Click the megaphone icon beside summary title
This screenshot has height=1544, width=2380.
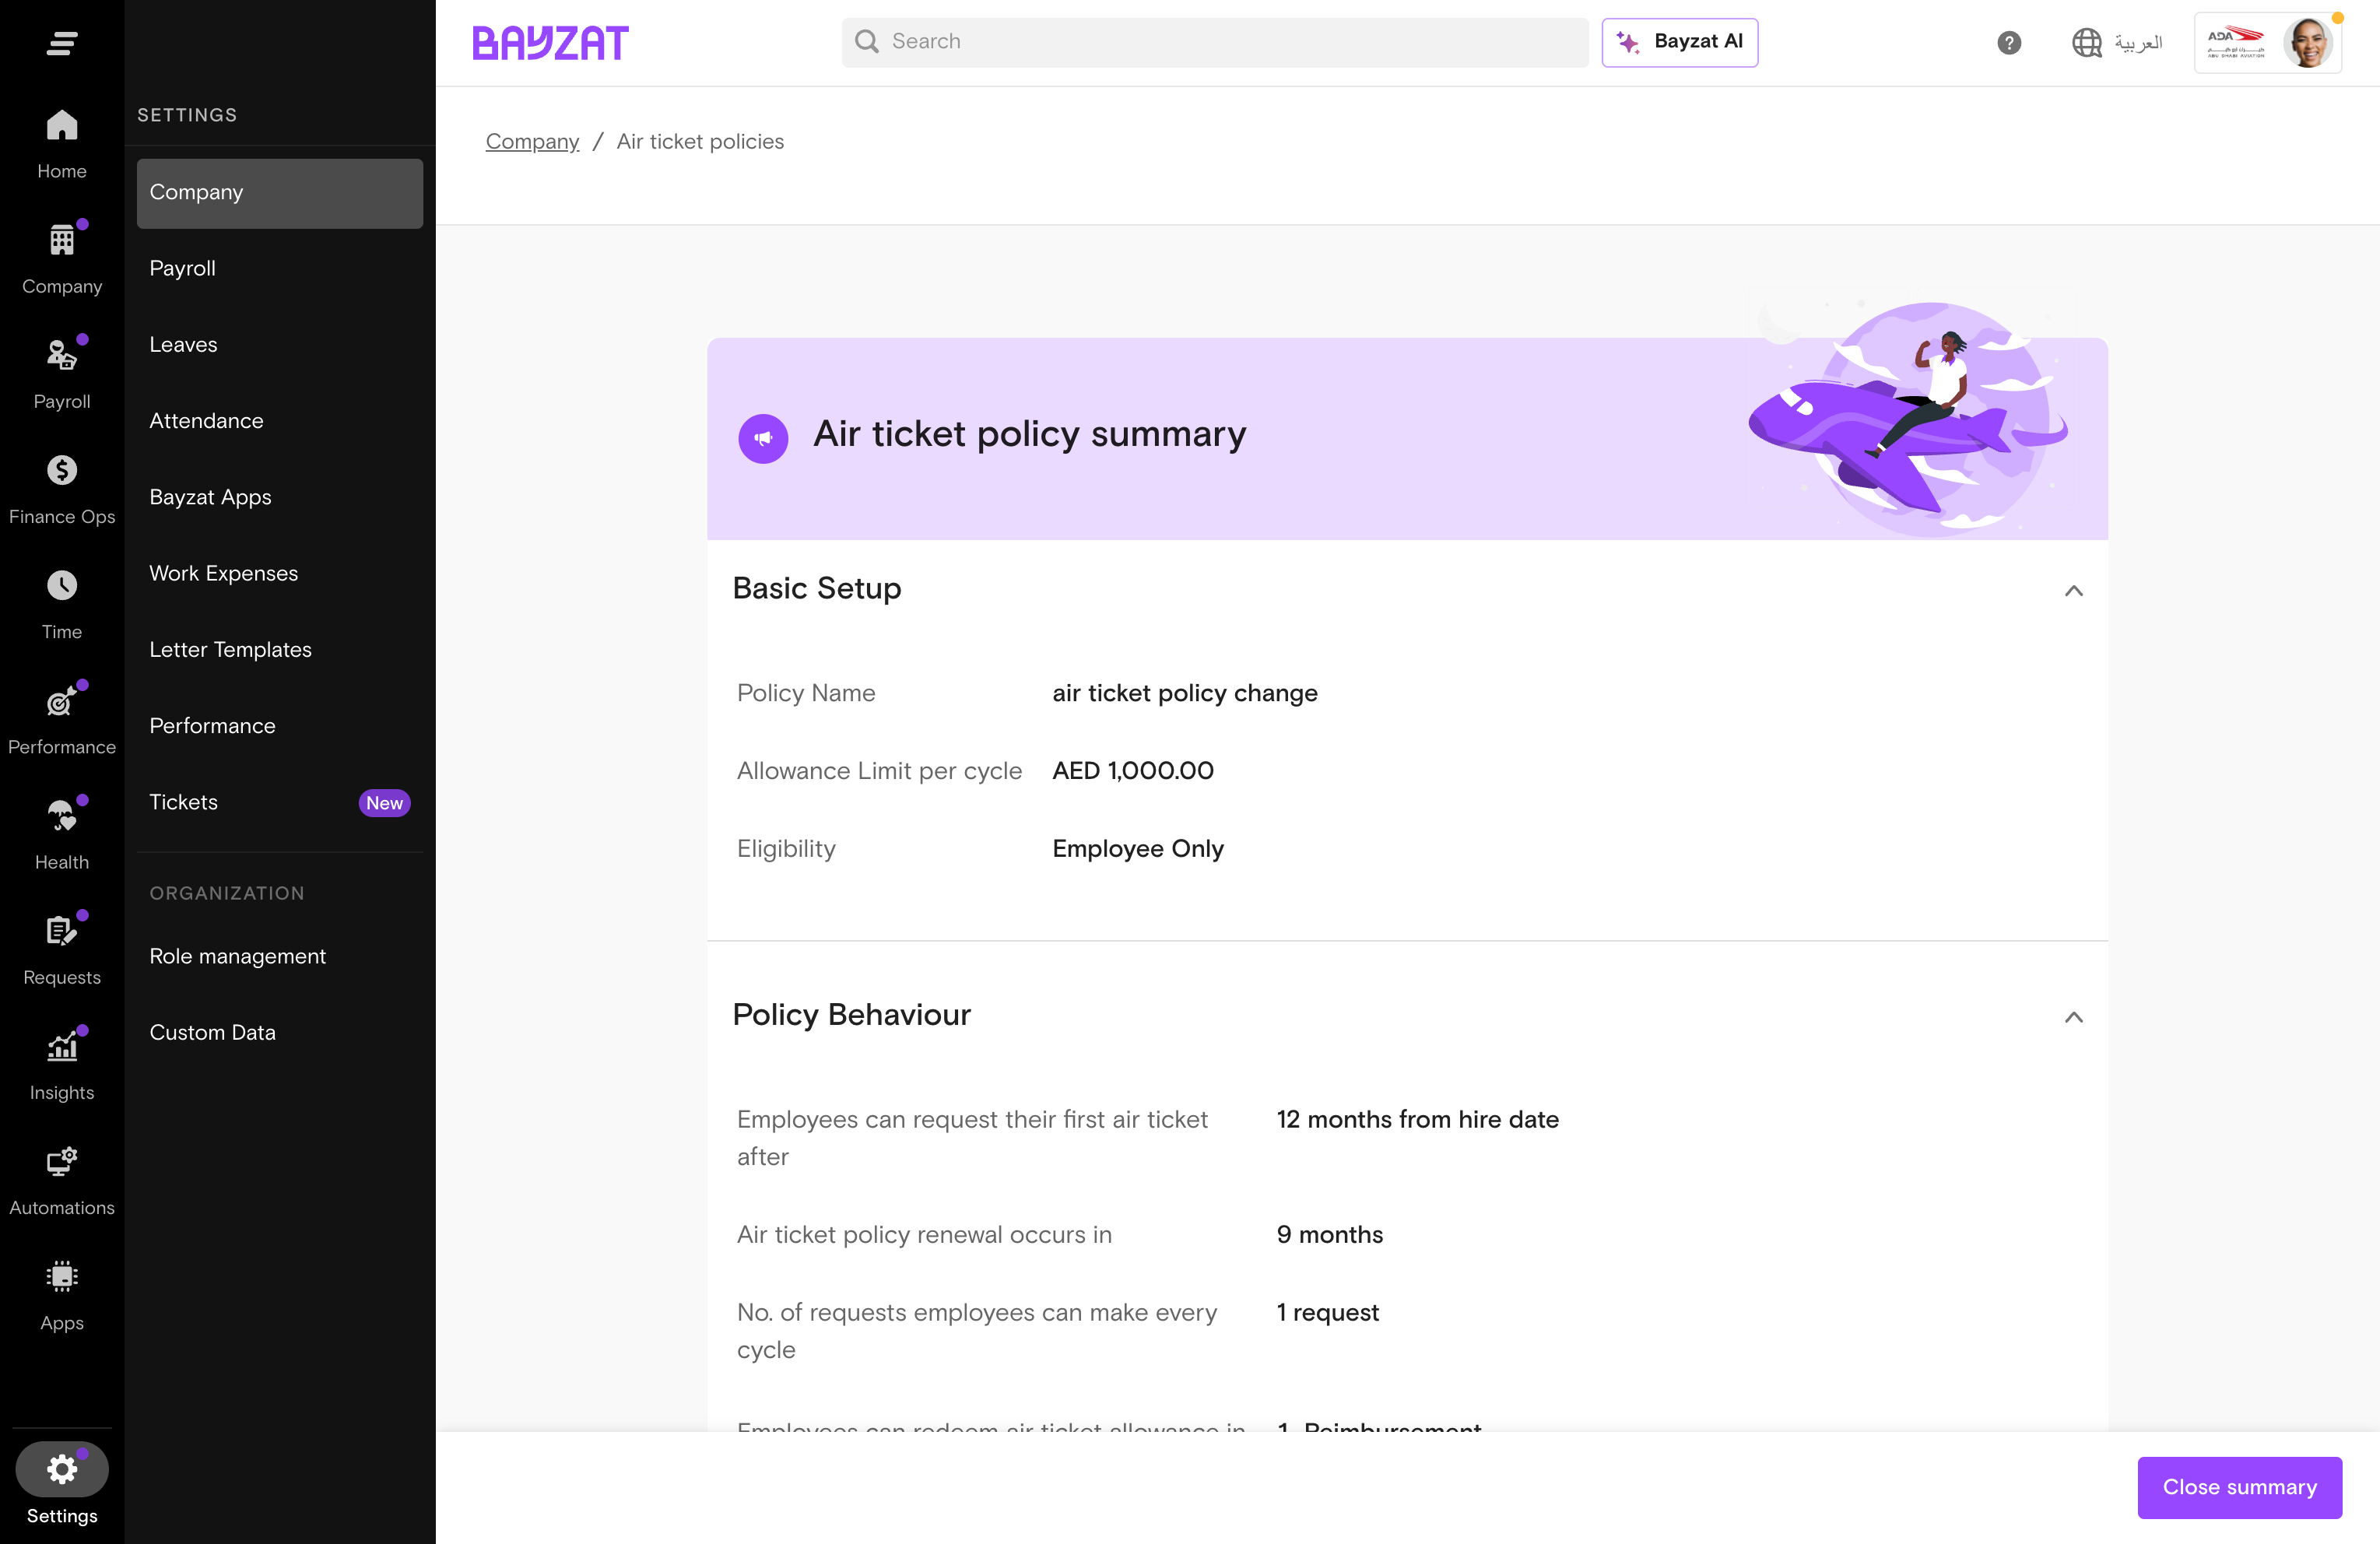(x=763, y=438)
